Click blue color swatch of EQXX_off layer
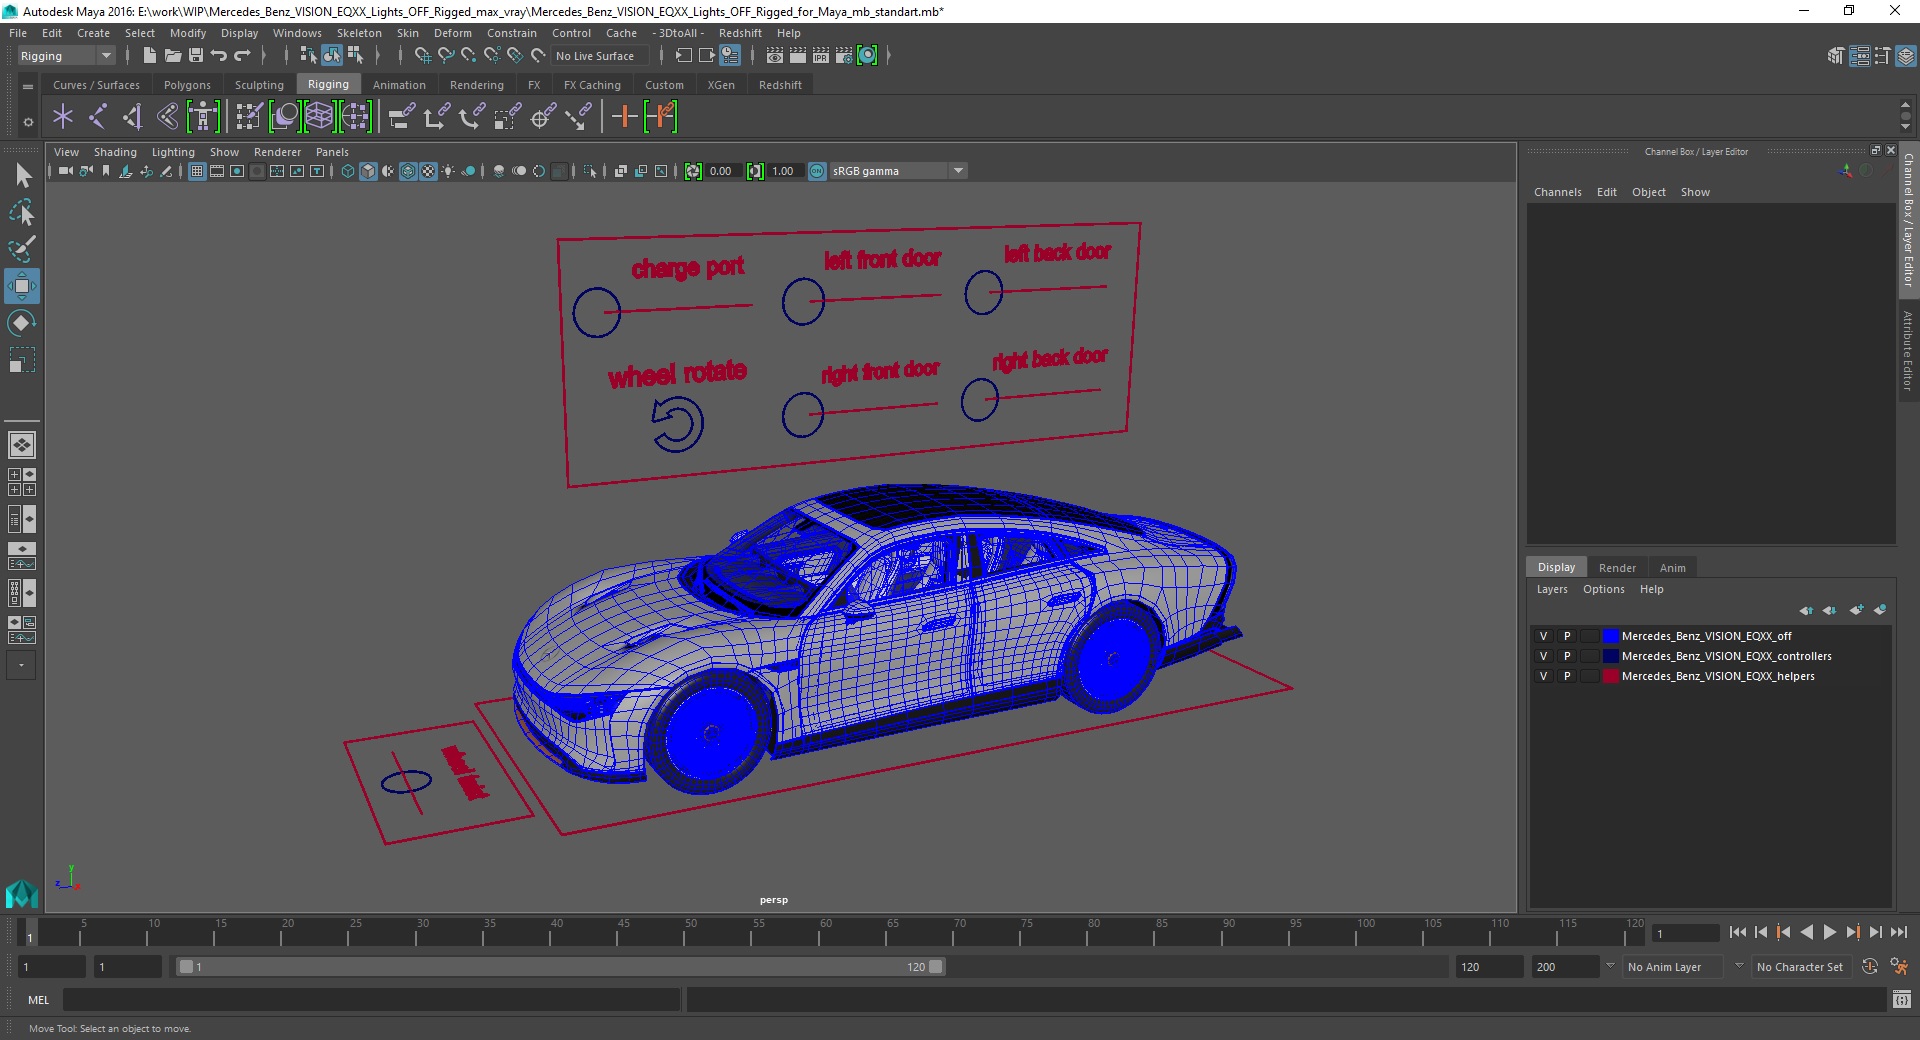The image size is (1920, 1040). [x=1610, y=636]
